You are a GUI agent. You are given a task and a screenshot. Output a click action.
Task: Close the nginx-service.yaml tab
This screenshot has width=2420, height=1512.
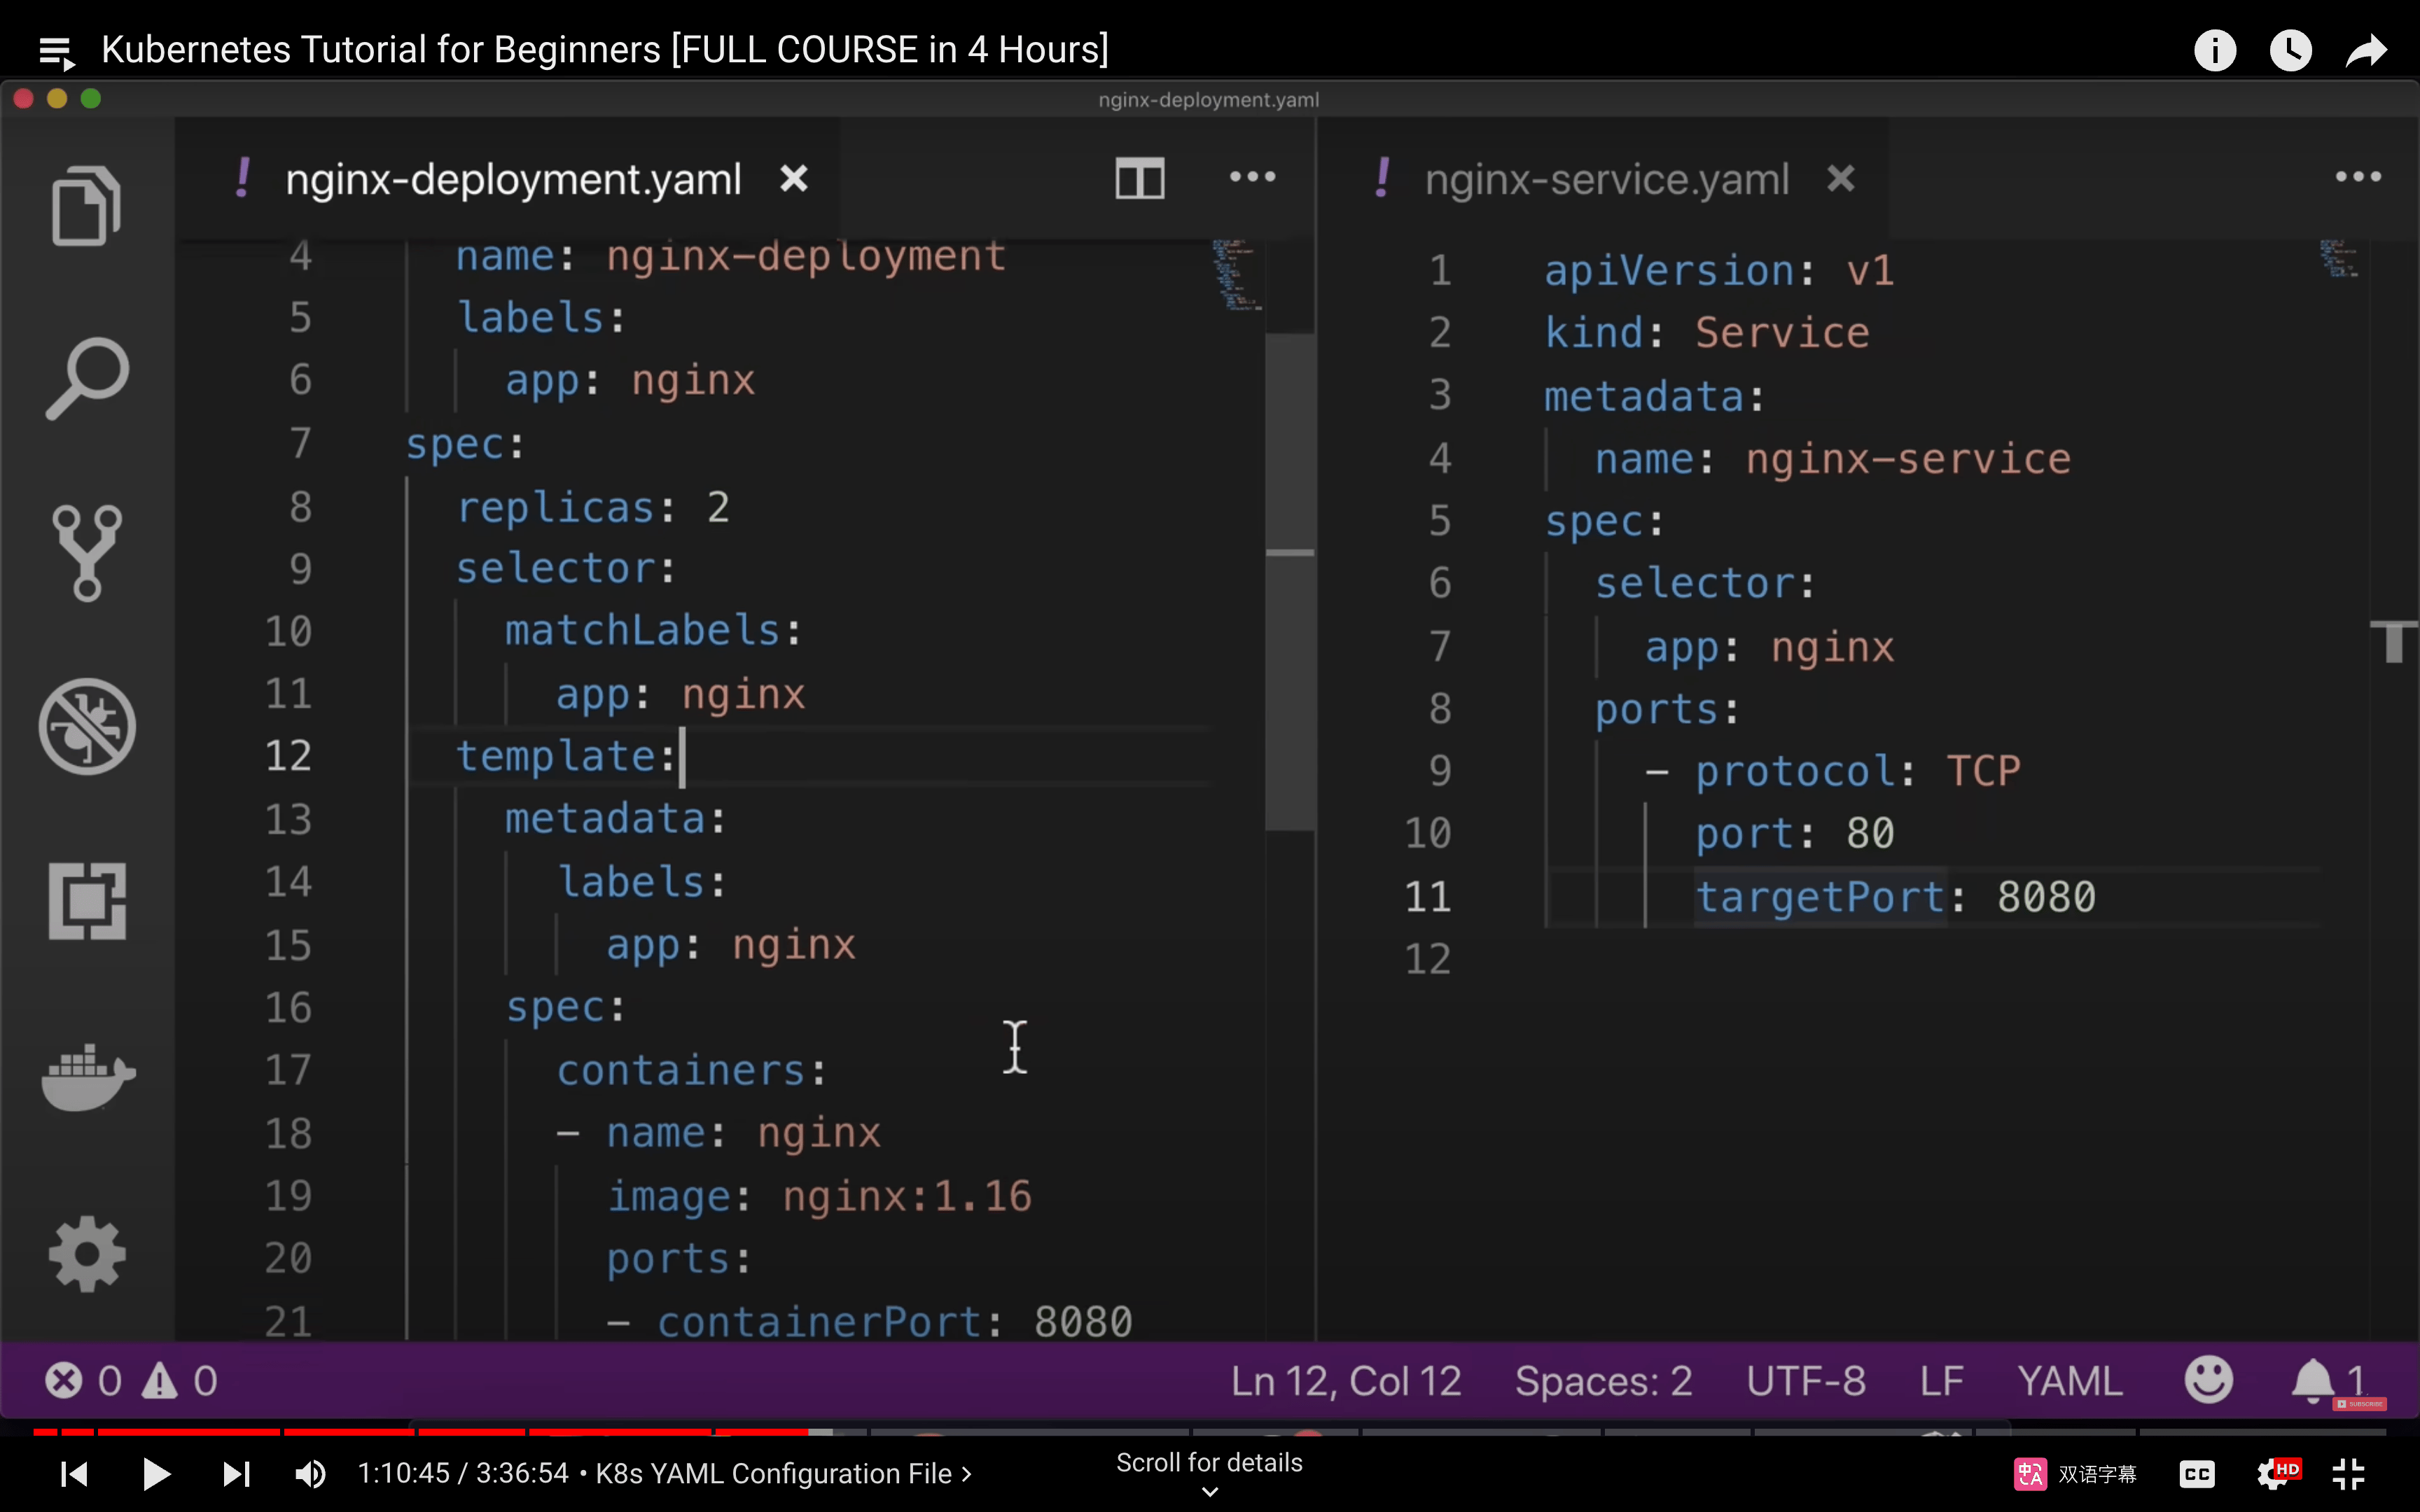[x=1841, y=179]
